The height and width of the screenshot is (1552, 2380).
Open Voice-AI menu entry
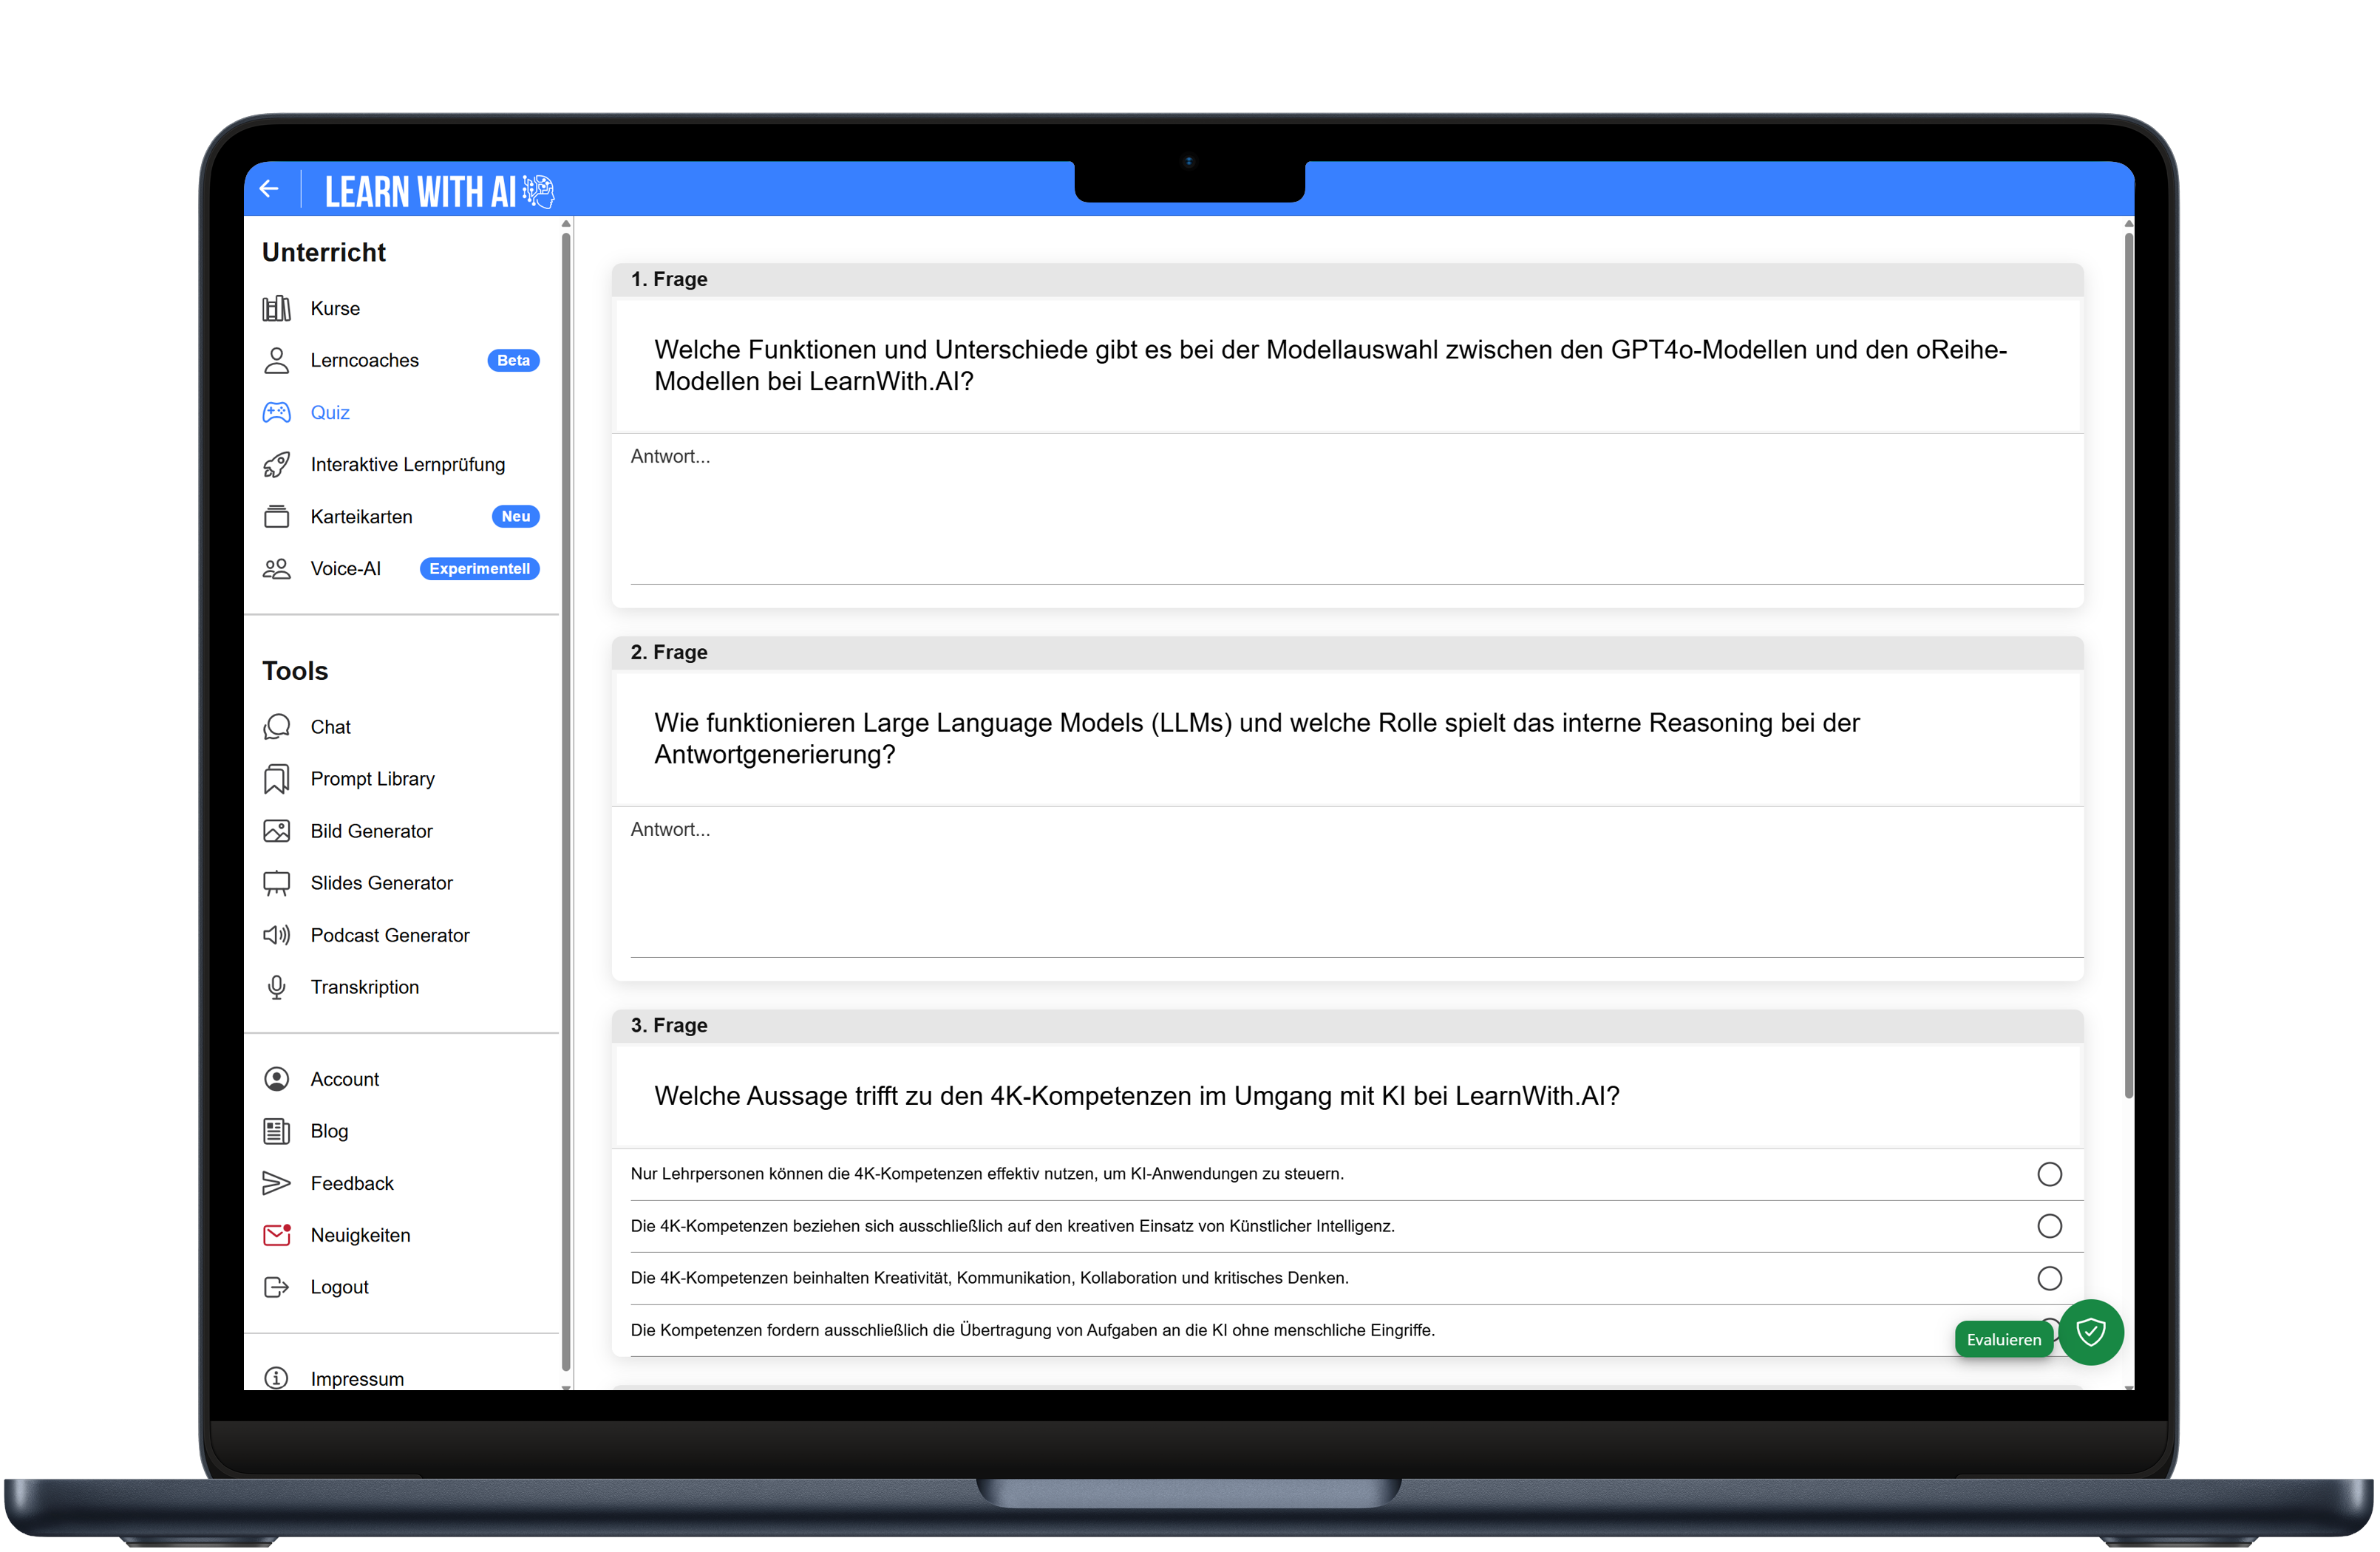(x=345, y=569)
